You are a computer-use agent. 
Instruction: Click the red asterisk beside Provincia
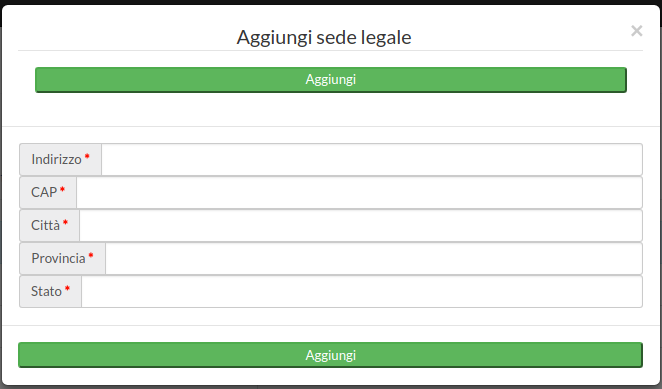point(91,255)
